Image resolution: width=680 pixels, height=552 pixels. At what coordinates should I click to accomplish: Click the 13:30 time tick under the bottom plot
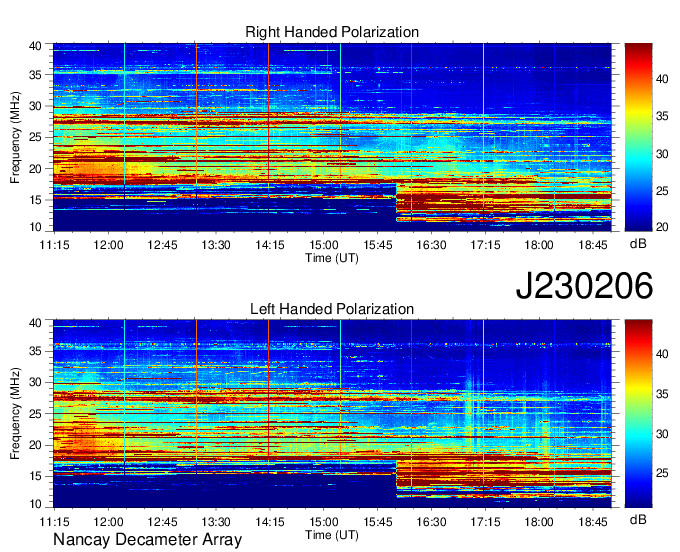click(216, 522)
